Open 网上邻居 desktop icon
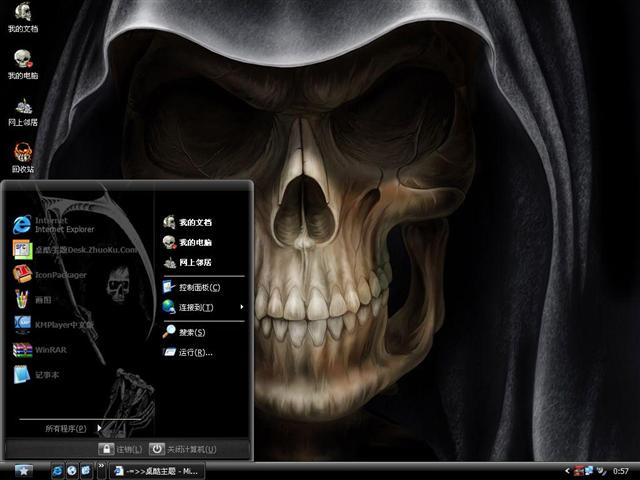This screenshot has height=480, width=640. (x=22, y=108)
